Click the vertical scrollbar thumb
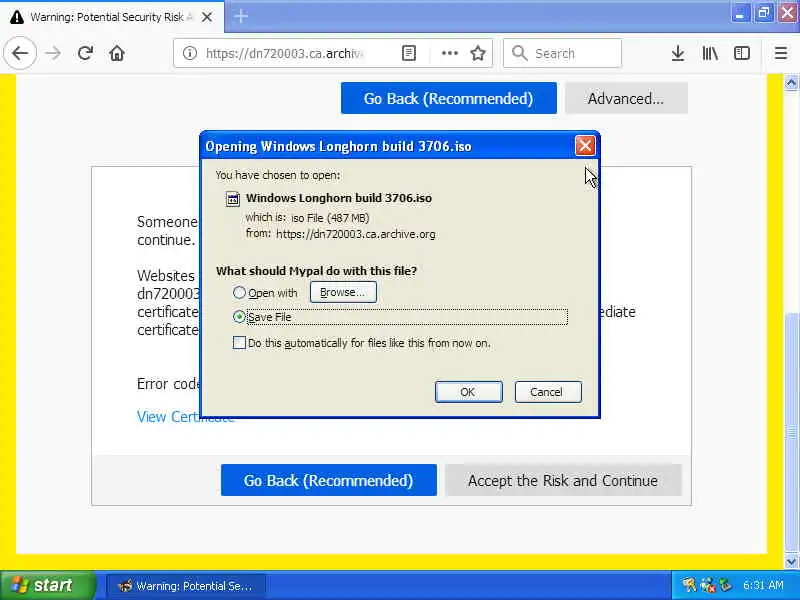Screen dimensions: 800x600 click(791, 433)
